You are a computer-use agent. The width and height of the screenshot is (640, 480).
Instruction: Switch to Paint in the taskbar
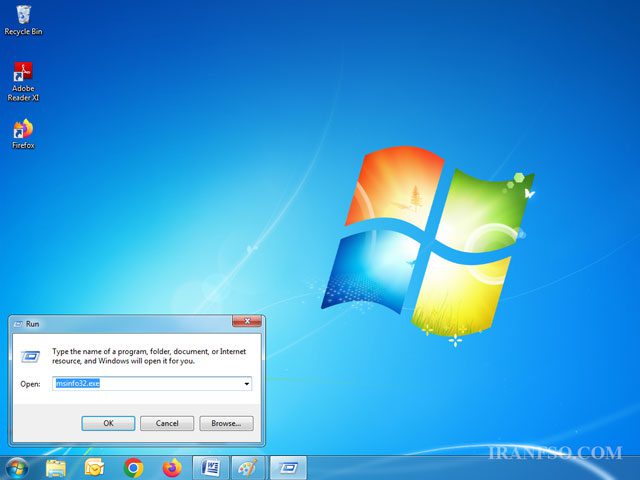point(248,468)
